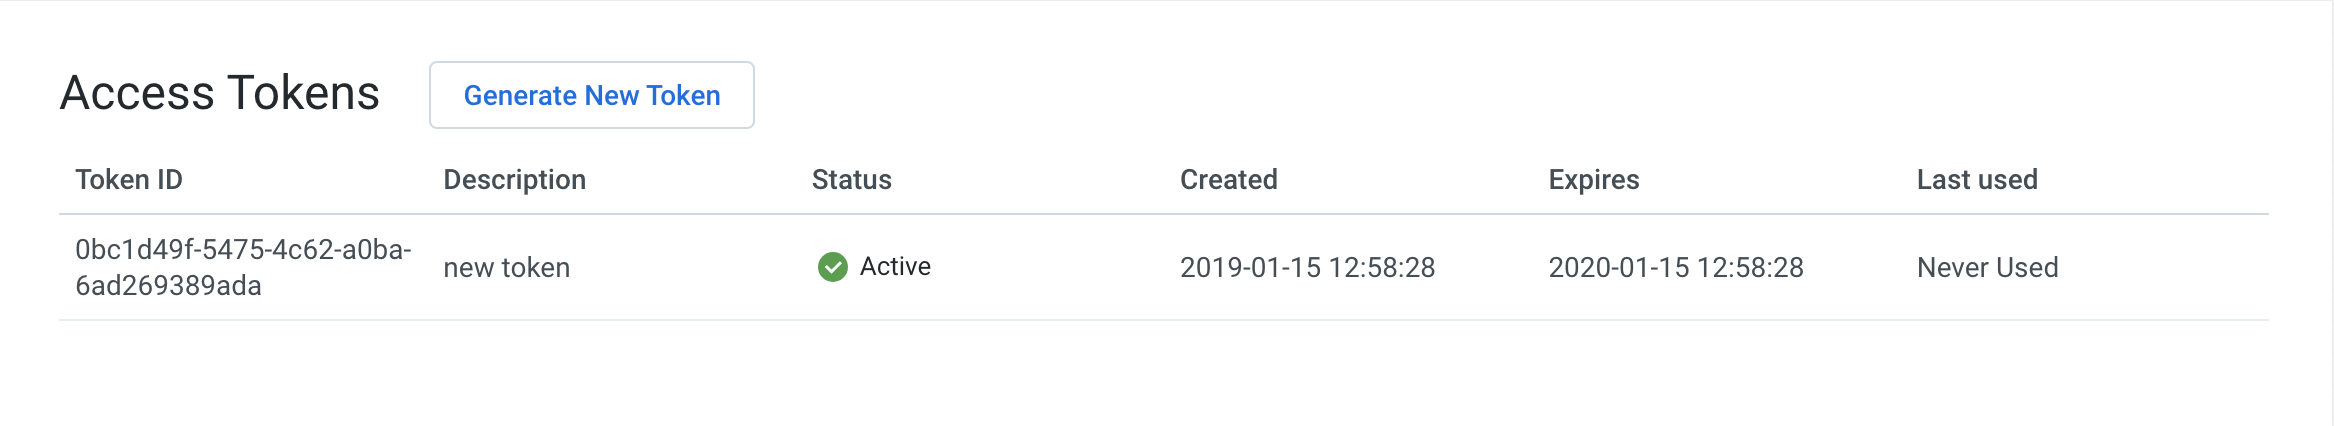Click the Created column header
2334x426 pixels.
(1229, 180)
